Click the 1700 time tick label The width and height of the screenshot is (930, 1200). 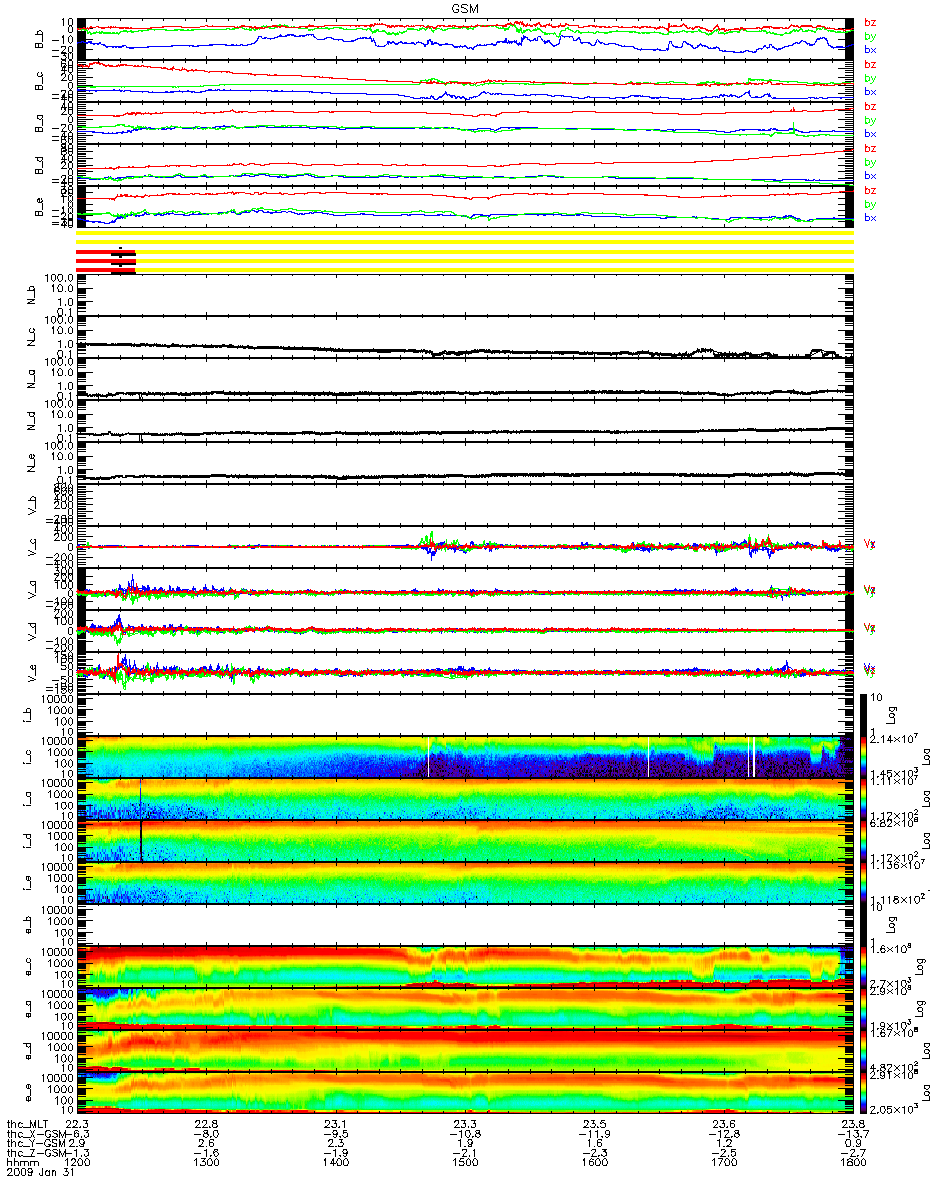tap(723, 1163)
